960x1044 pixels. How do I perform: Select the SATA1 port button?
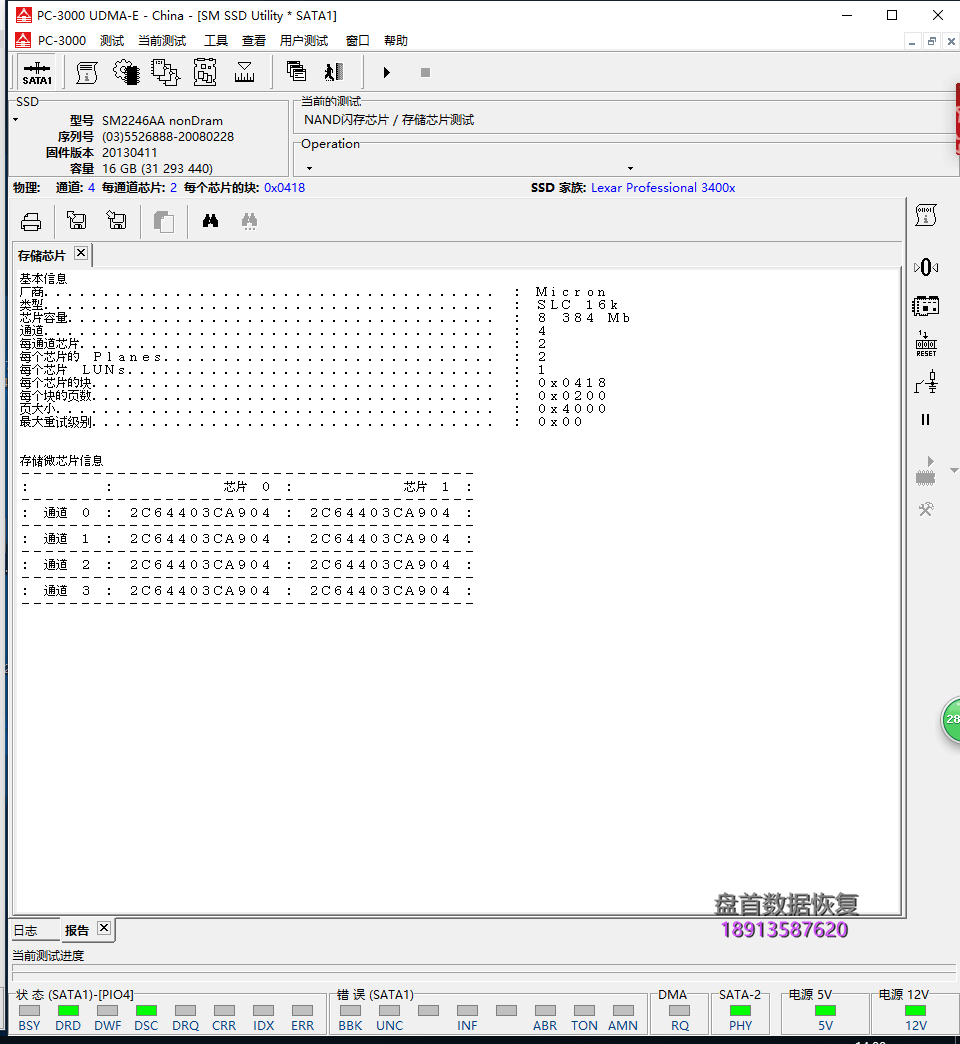[37, 73]
